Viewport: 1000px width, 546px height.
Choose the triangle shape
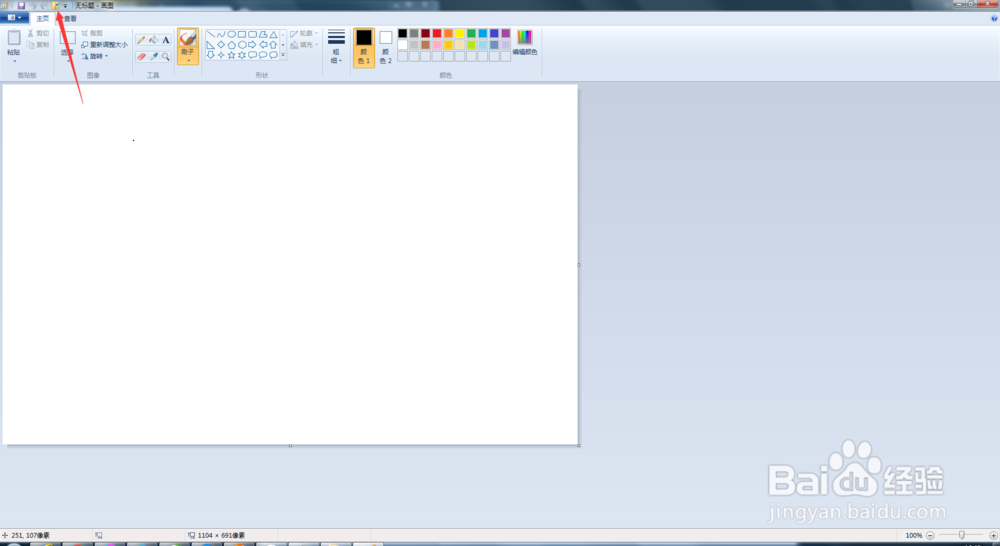[273, 34]
